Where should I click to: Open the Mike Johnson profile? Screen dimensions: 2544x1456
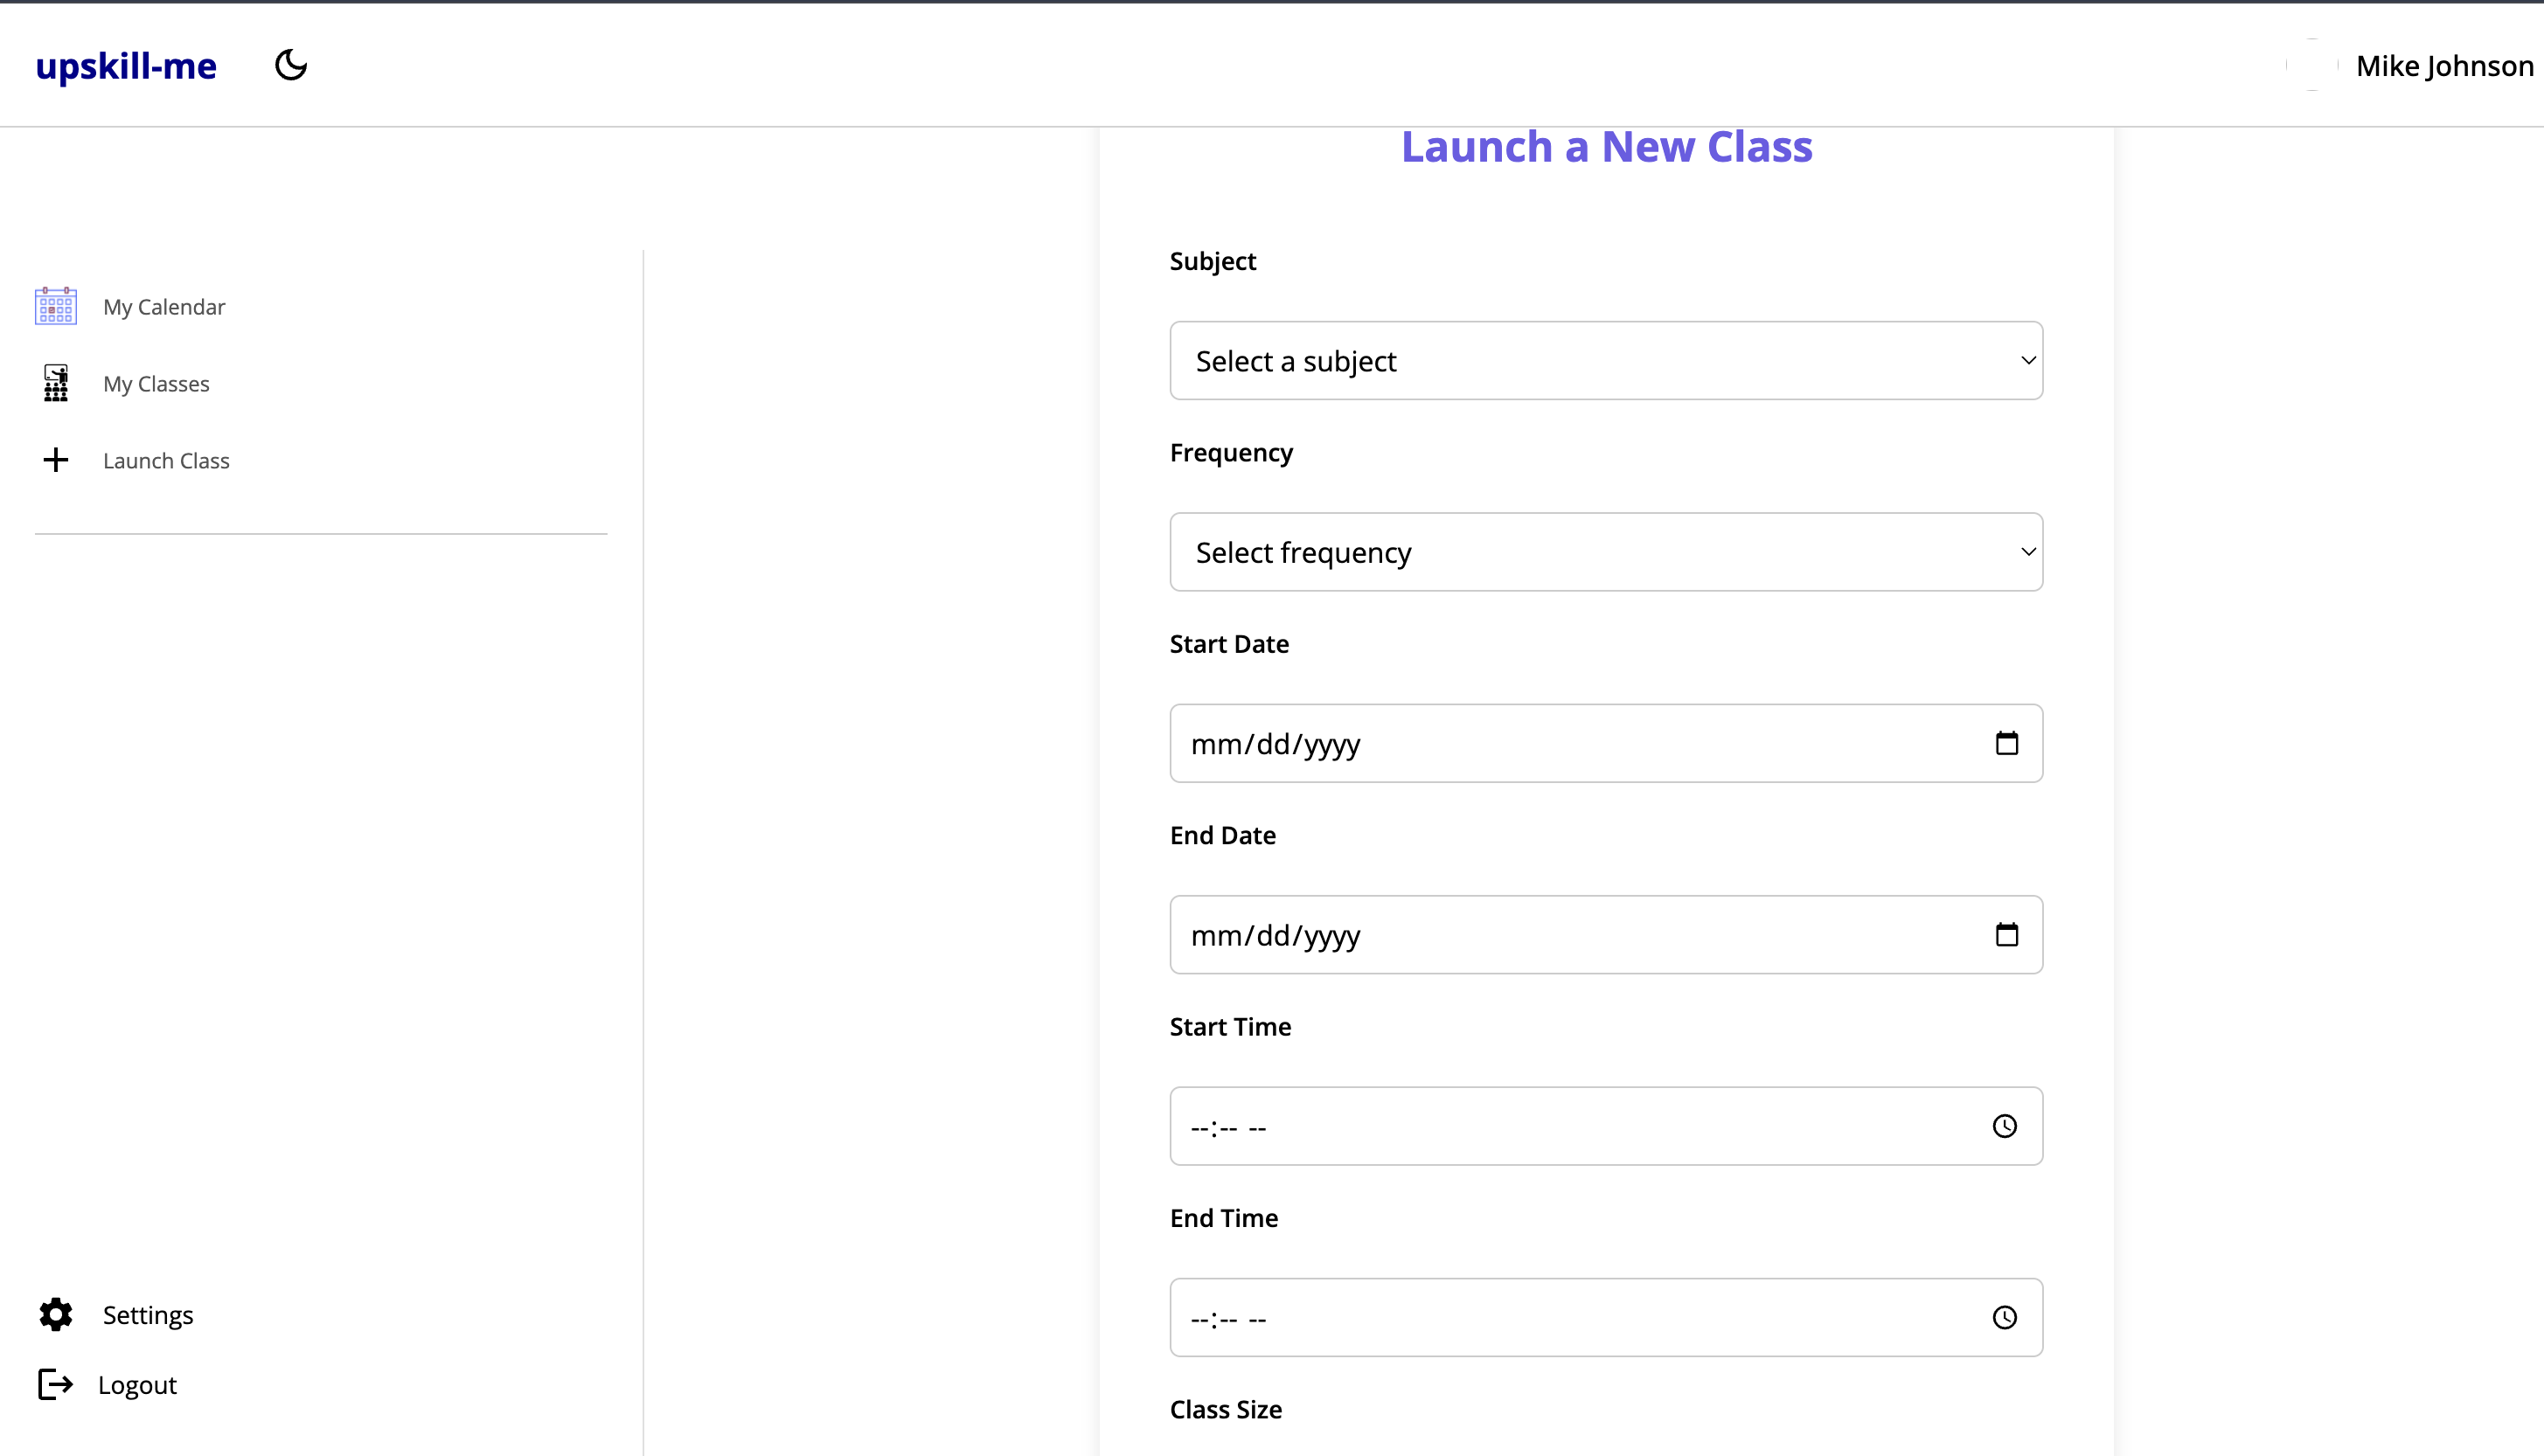pos(2443,66)
